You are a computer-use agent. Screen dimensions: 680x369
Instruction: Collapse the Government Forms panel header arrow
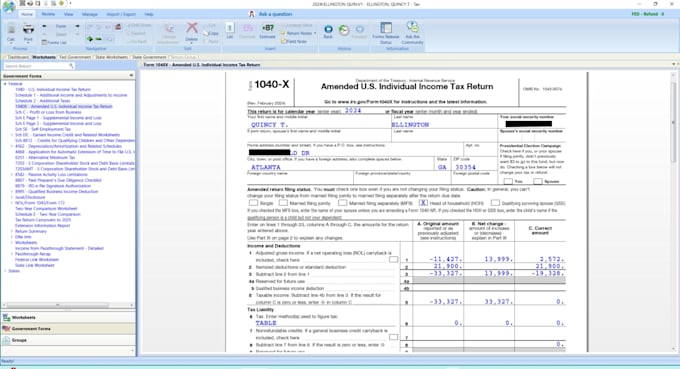131,75
